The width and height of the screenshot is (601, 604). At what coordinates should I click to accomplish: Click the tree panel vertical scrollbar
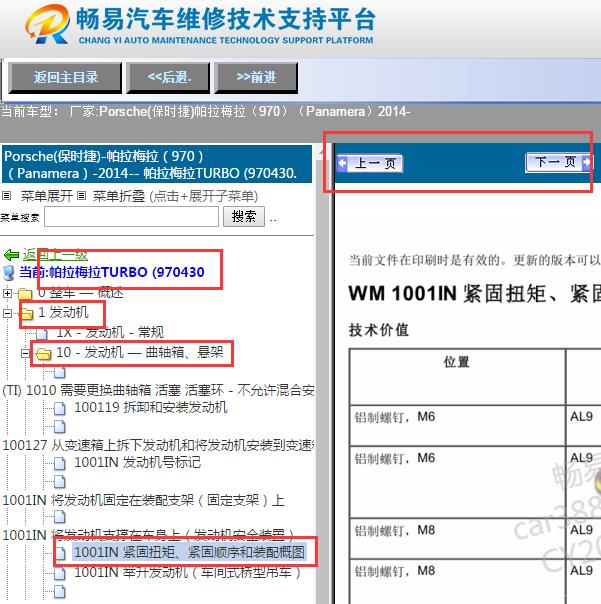pos(321,374)
